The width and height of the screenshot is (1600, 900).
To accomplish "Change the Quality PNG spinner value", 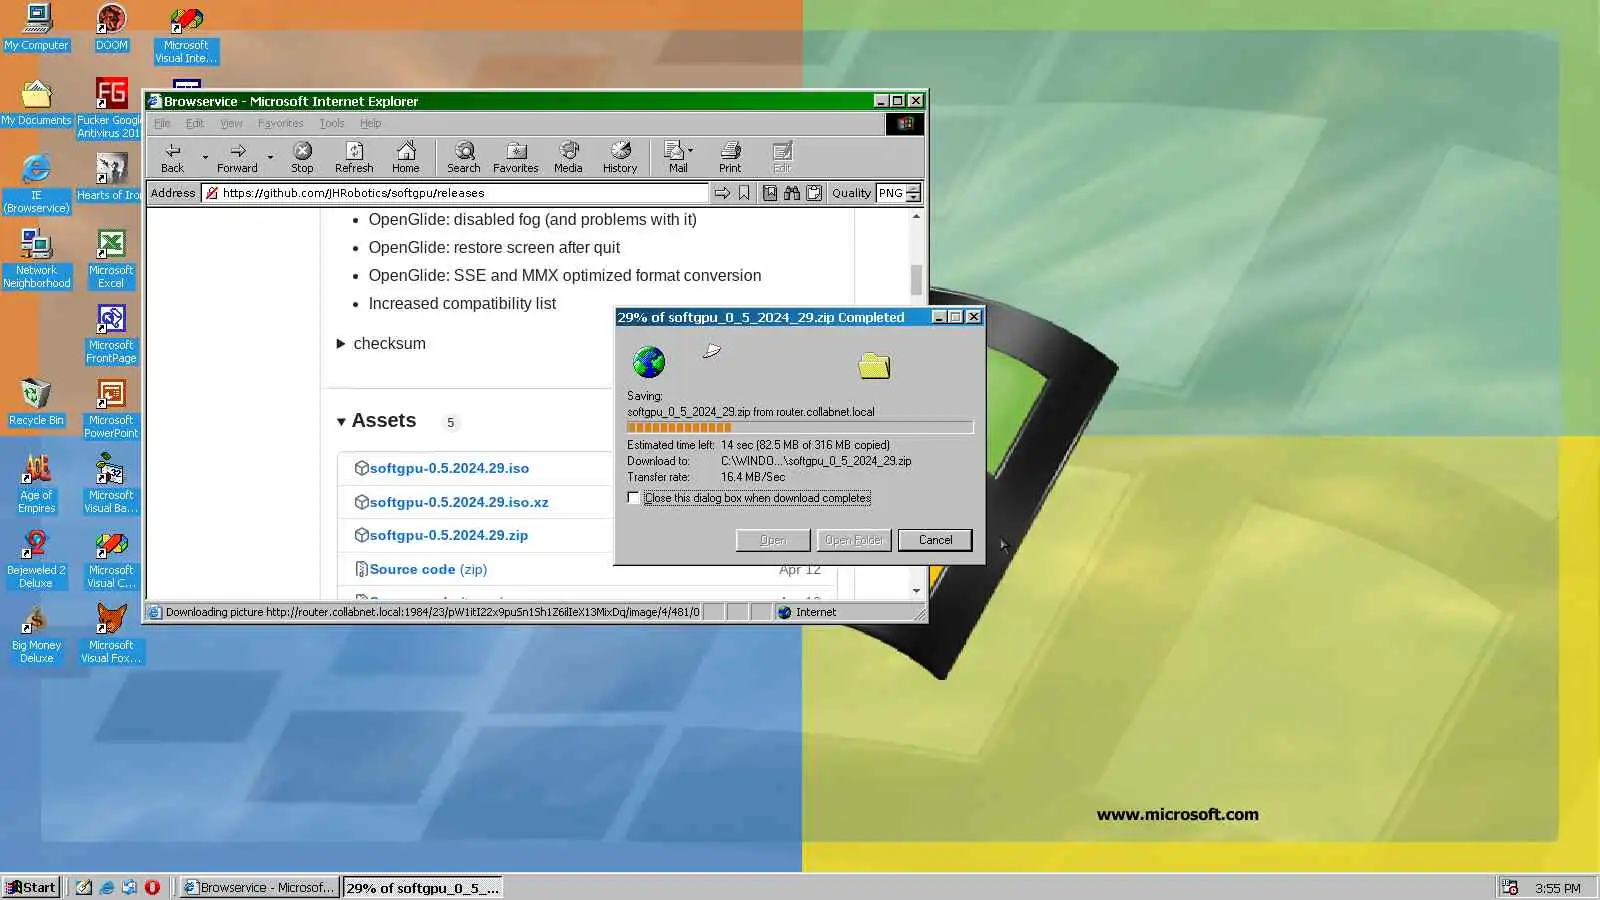I will pyautogui.click(x=913, y=193).
